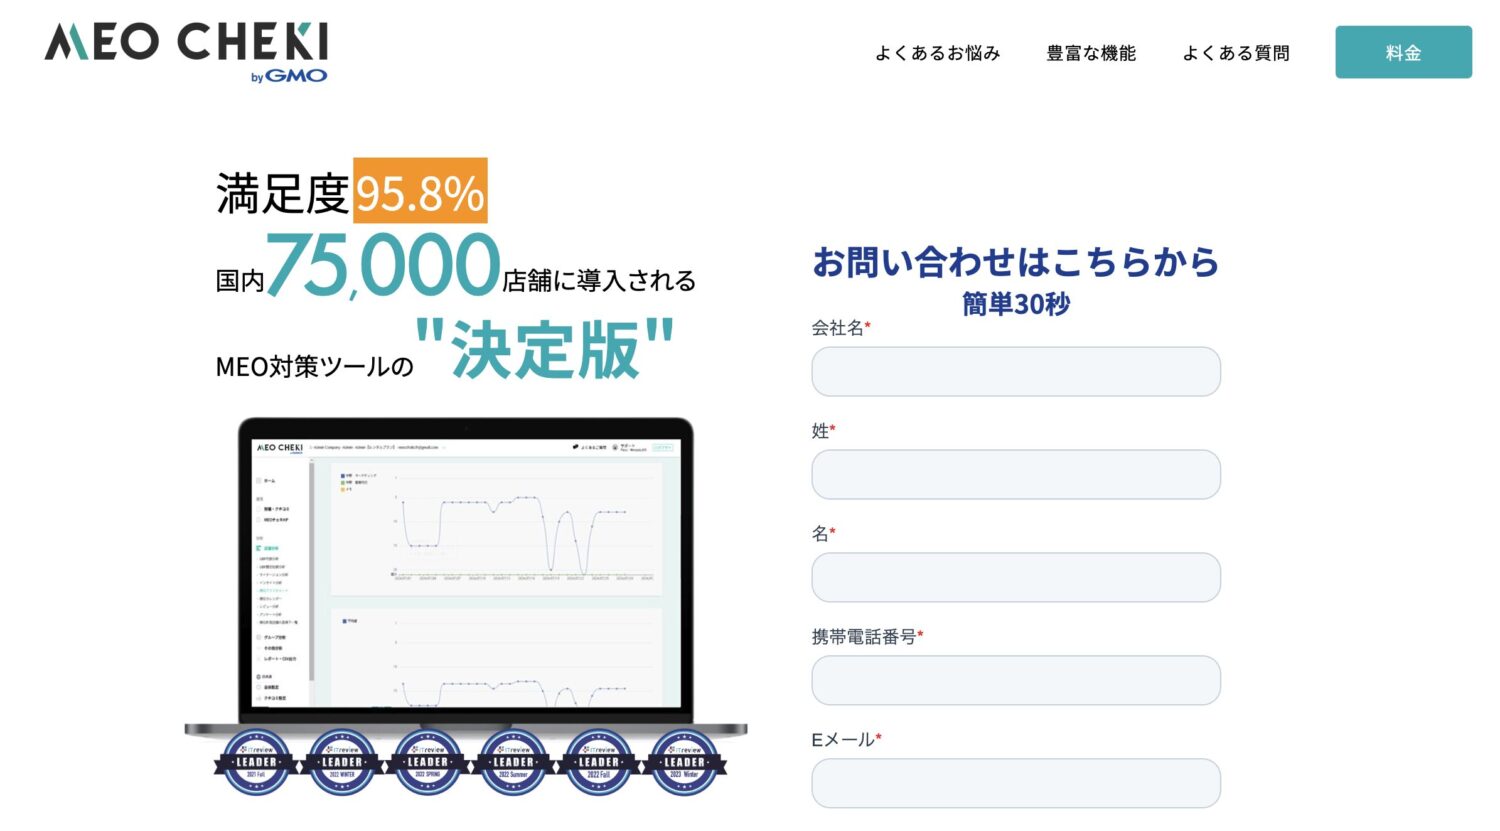Click the お問い合わせはこちらから heading
This screenshot has height=831, width=1500.
(x=1016, y=262)
